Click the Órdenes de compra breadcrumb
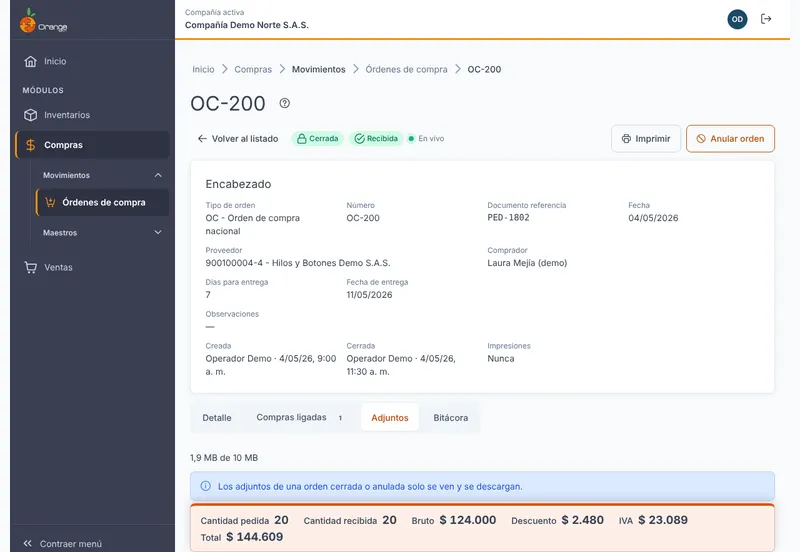 [x=406, y=69]
